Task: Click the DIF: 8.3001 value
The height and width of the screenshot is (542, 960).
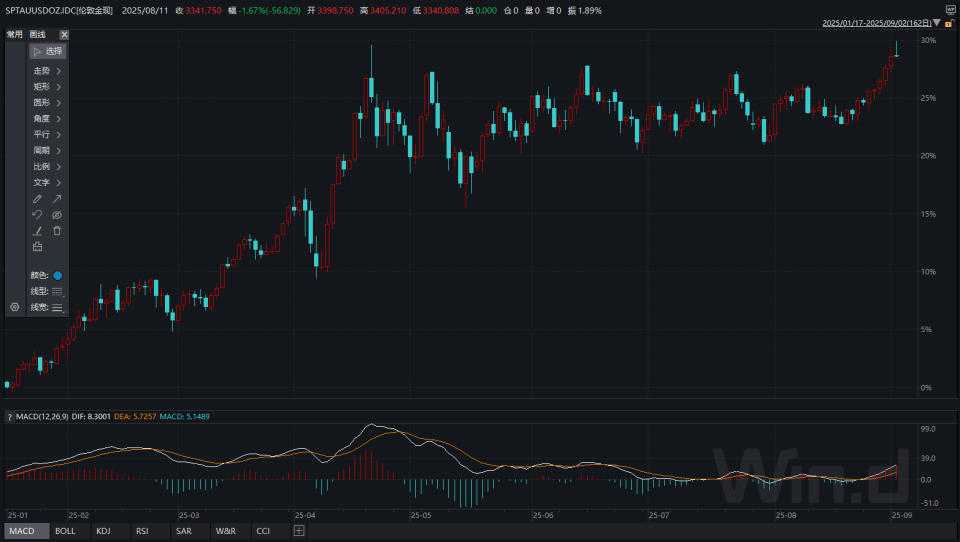Action: coord(91,416)
